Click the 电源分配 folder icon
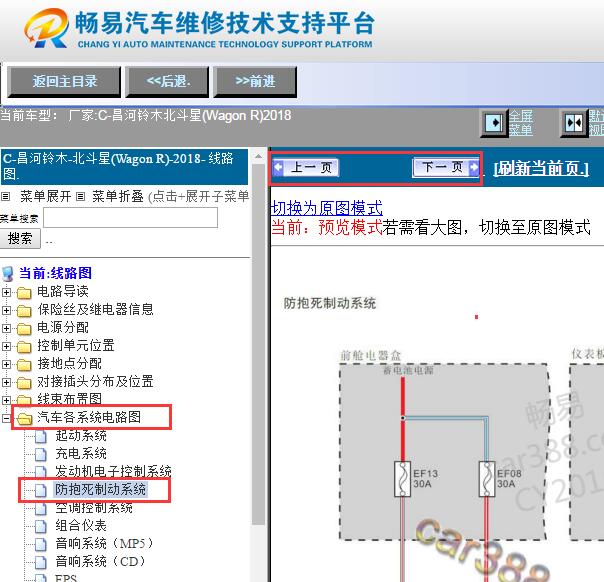The image size is (604, 582). (24, 329)
